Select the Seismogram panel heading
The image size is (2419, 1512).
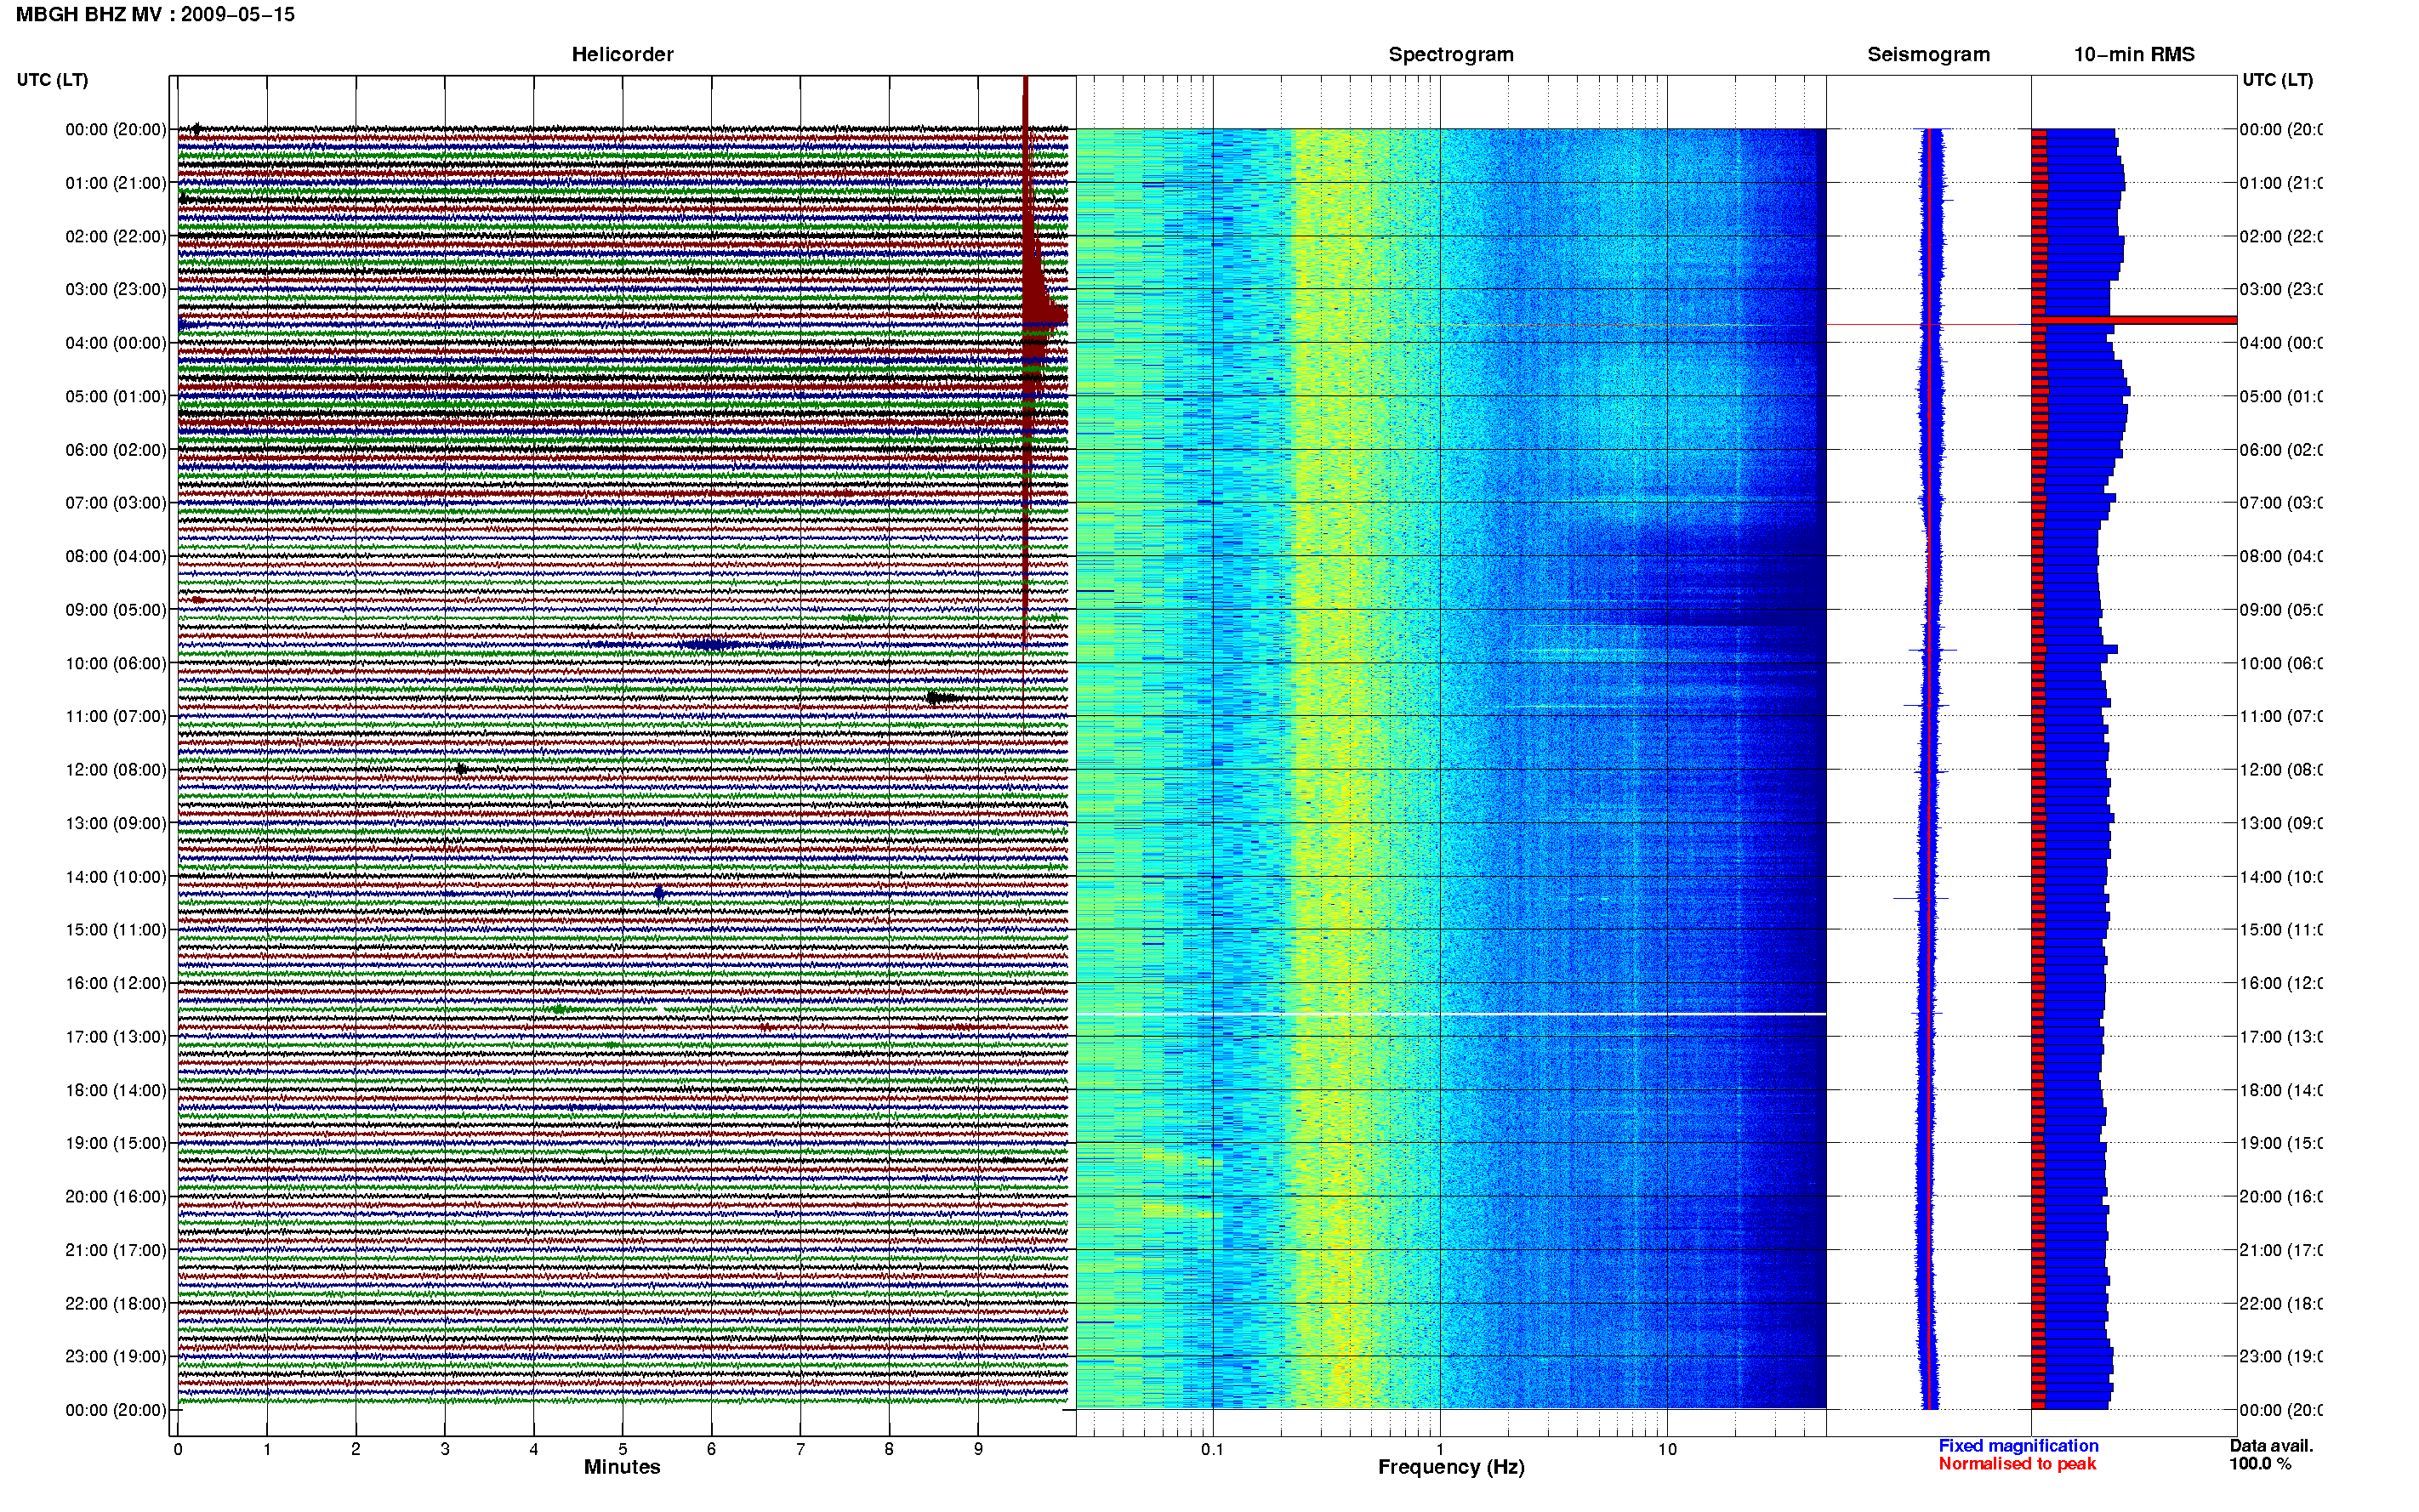[x=1928, y=55]
